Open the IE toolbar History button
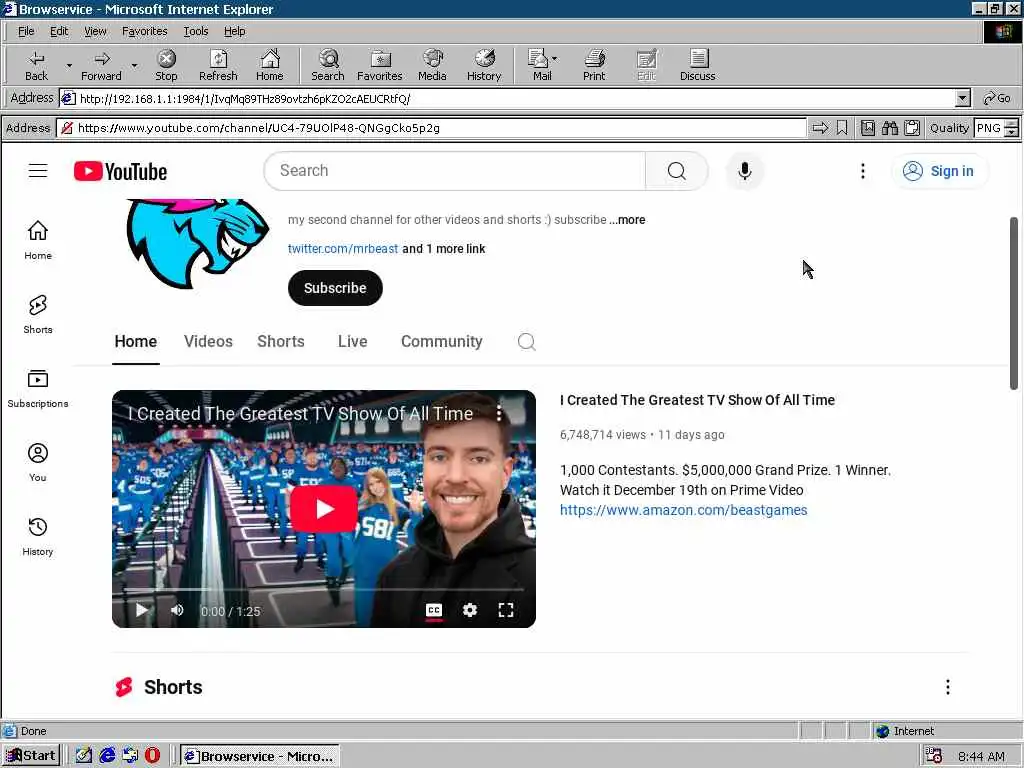The width and height of the screenshot is (1024, 768). [484, 65]
